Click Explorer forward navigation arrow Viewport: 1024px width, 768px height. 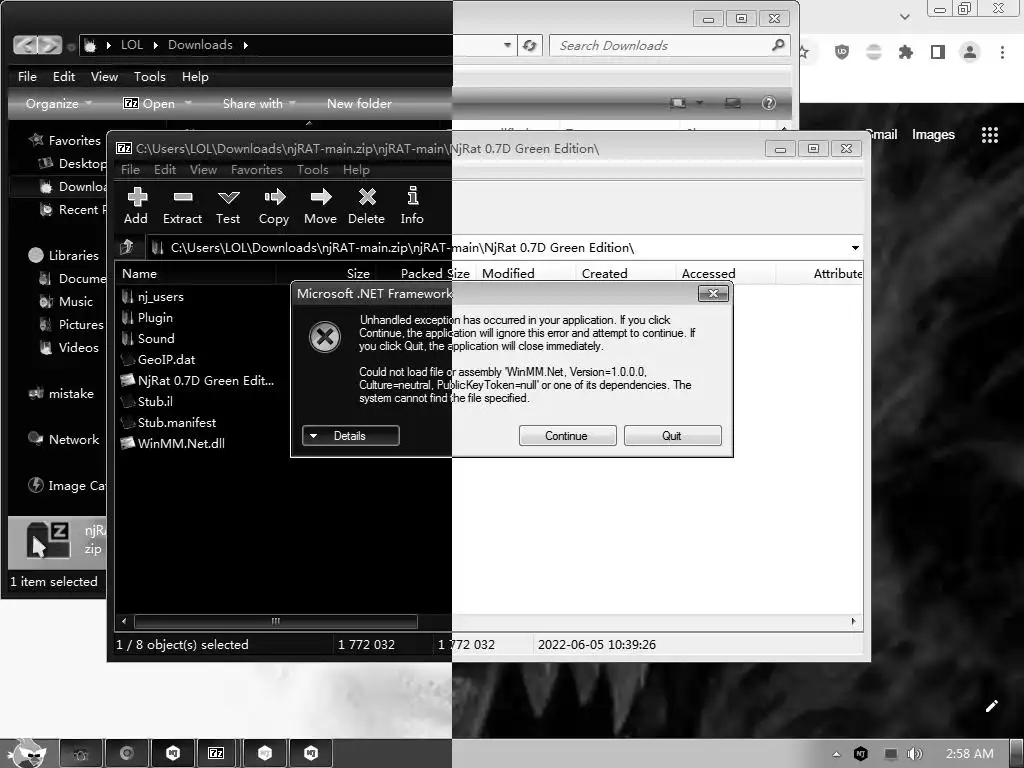pyautogui.click(x=50, y=45)
